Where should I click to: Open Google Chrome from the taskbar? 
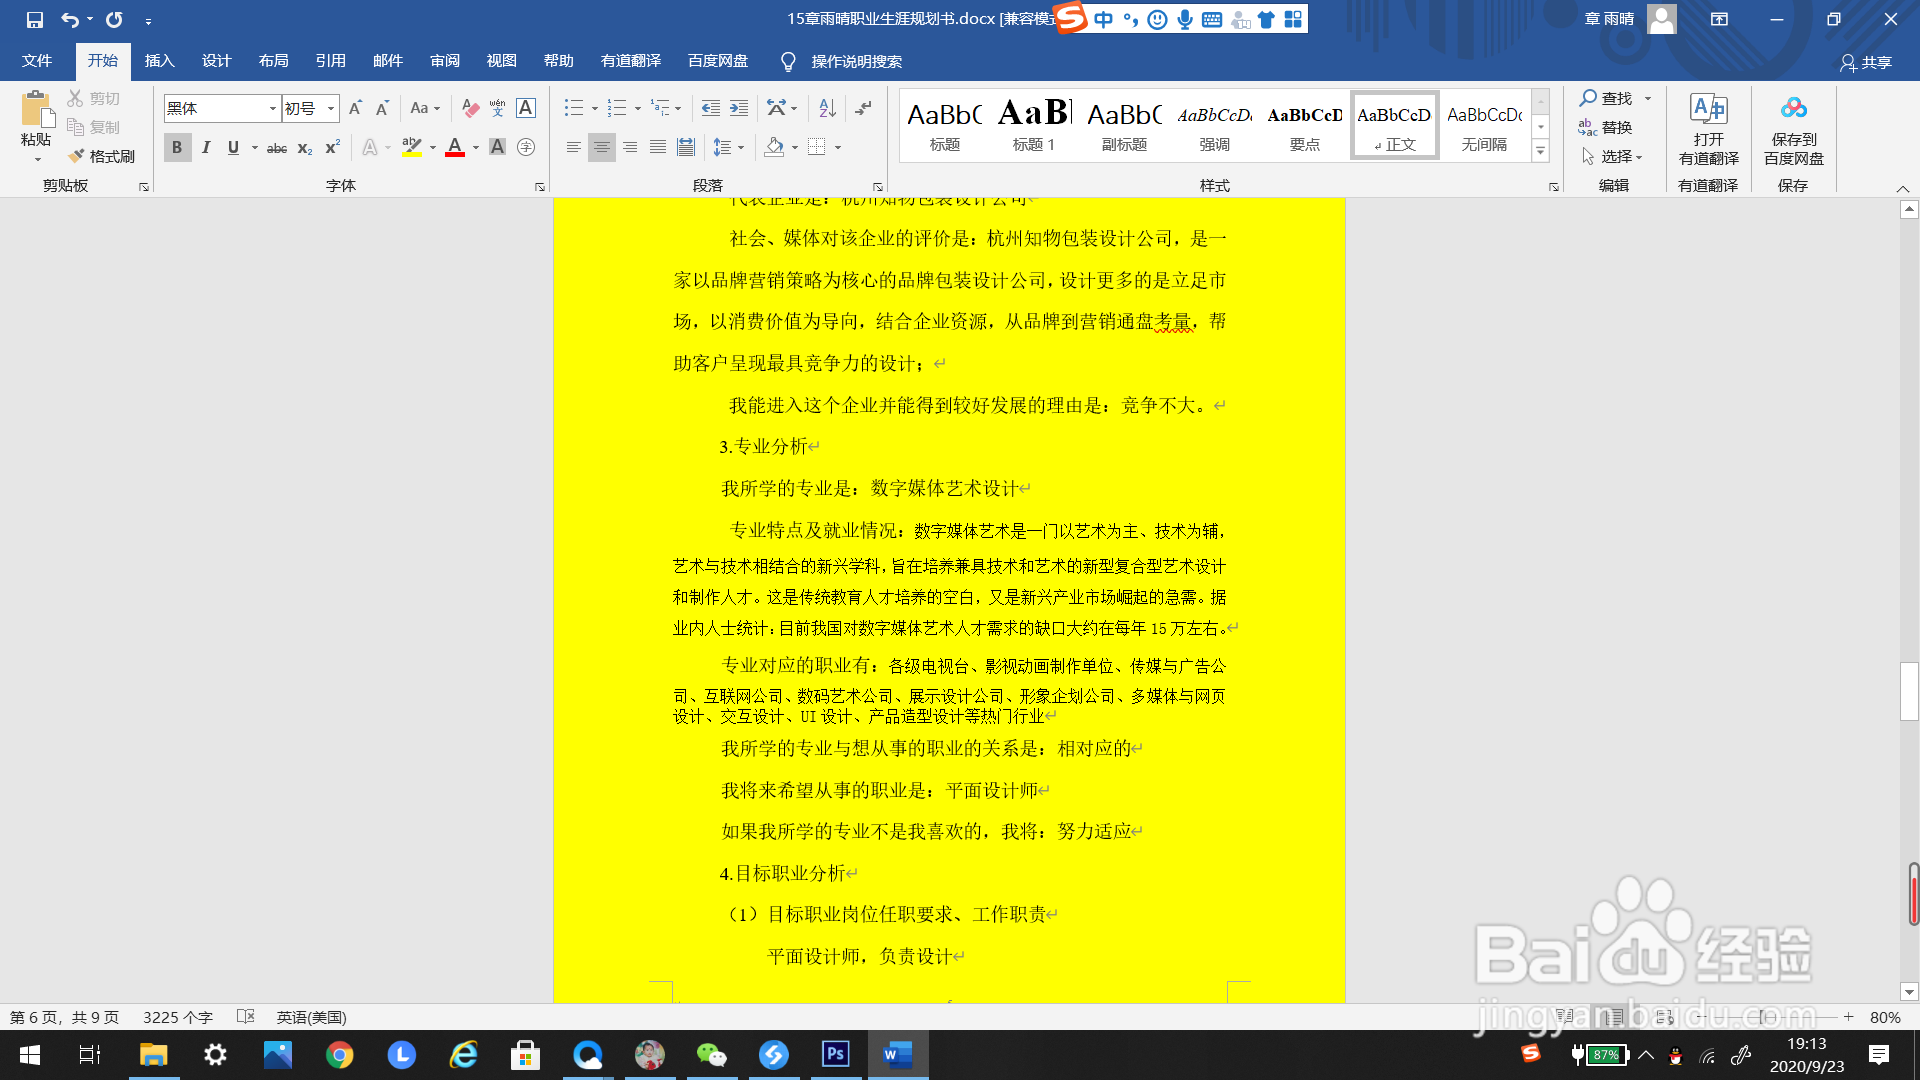[340, 1054]
